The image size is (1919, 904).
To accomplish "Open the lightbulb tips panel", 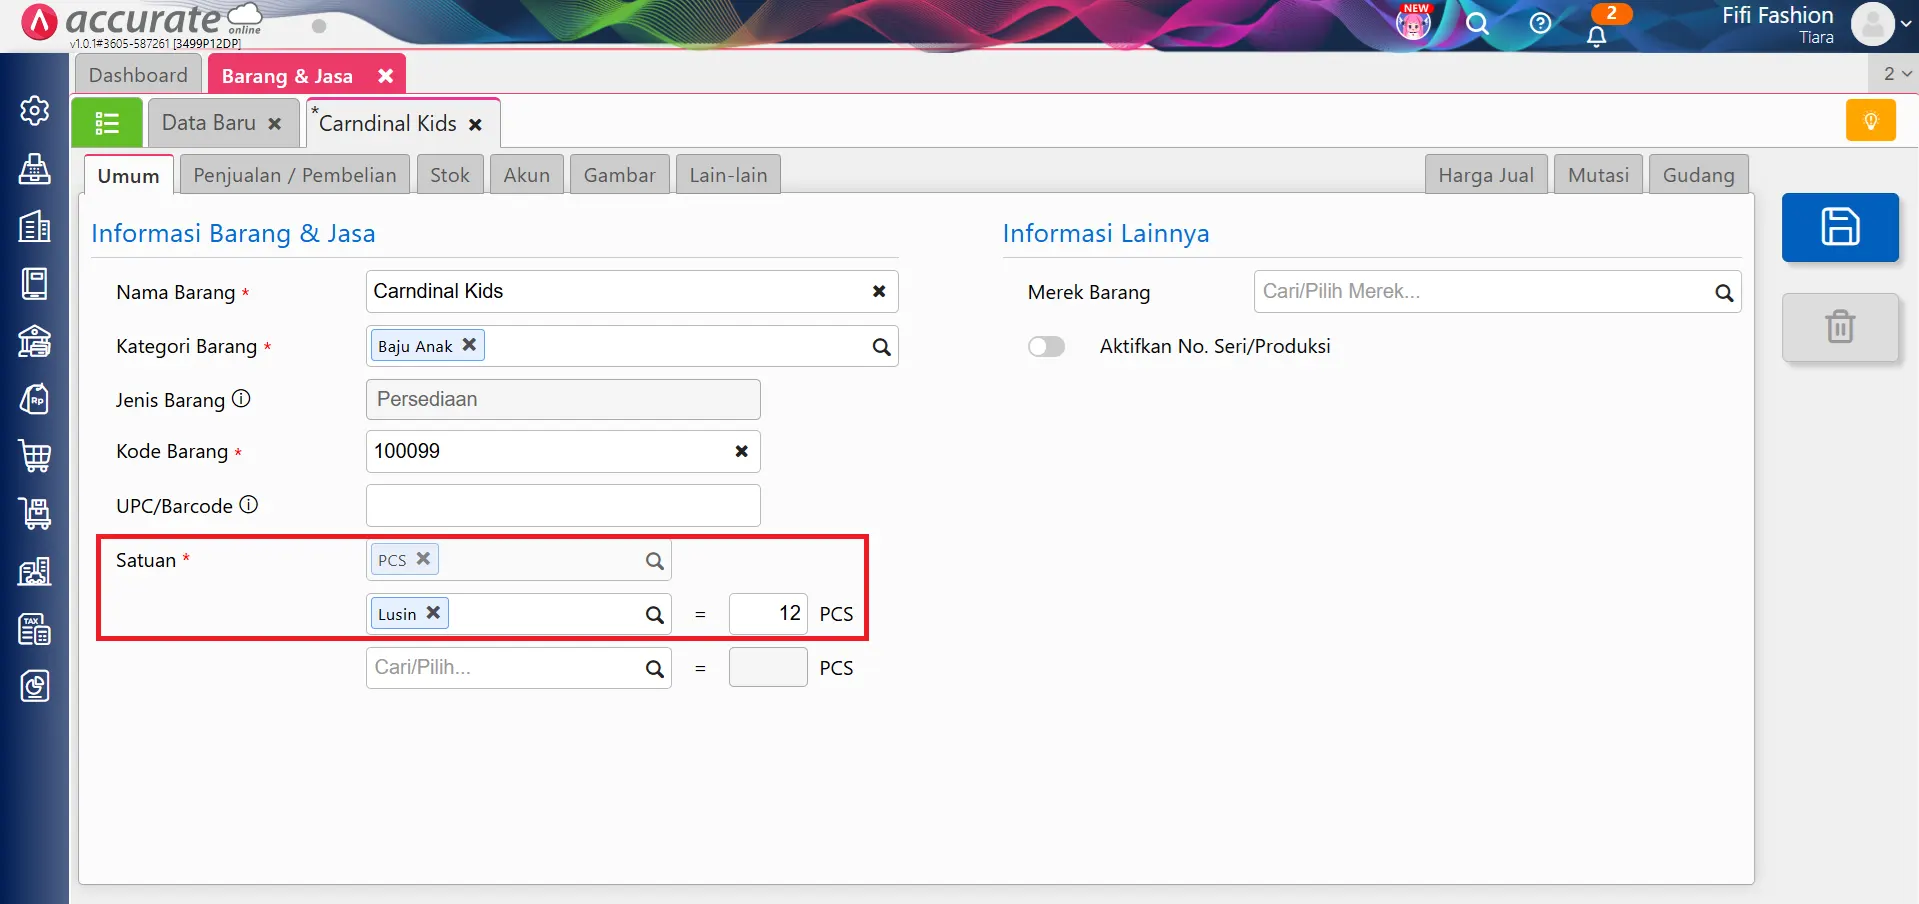I will coord(1870,120).
